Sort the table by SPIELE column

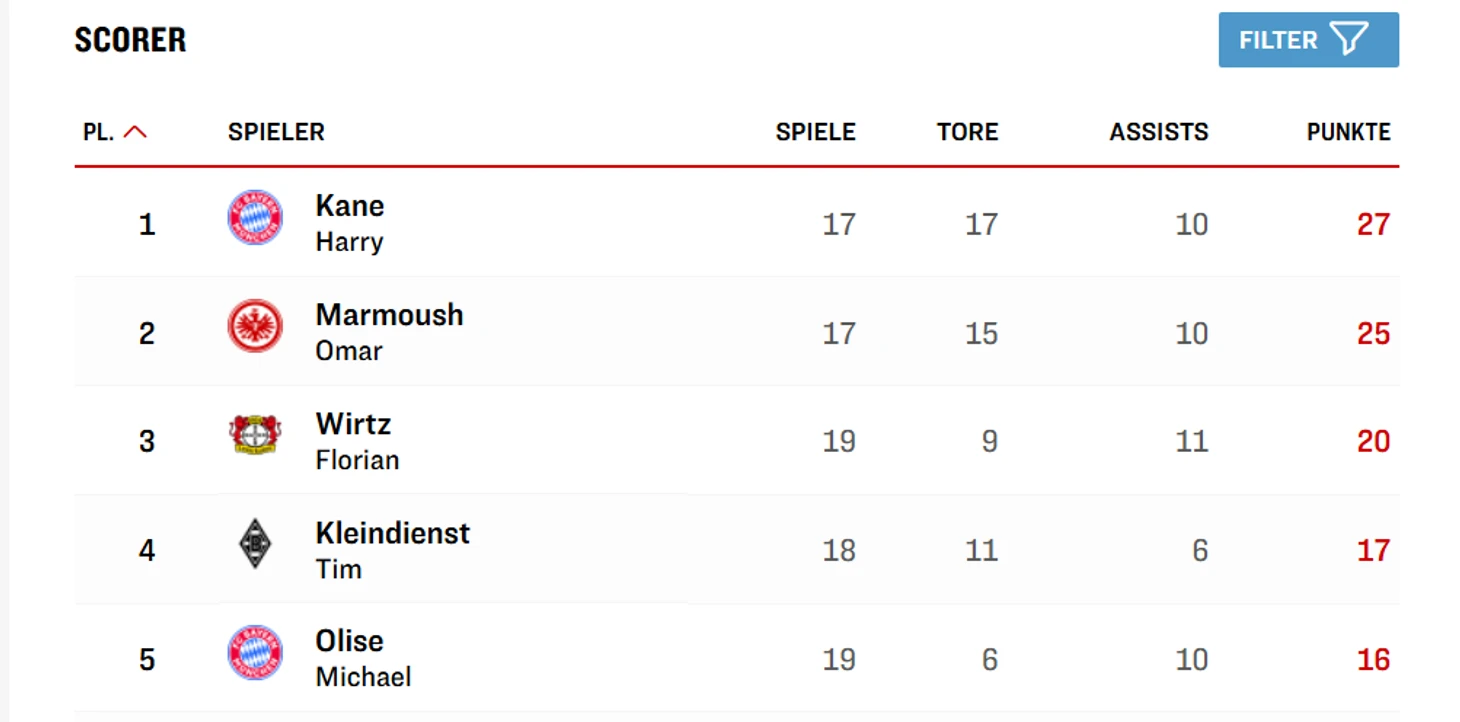[815, 132]
